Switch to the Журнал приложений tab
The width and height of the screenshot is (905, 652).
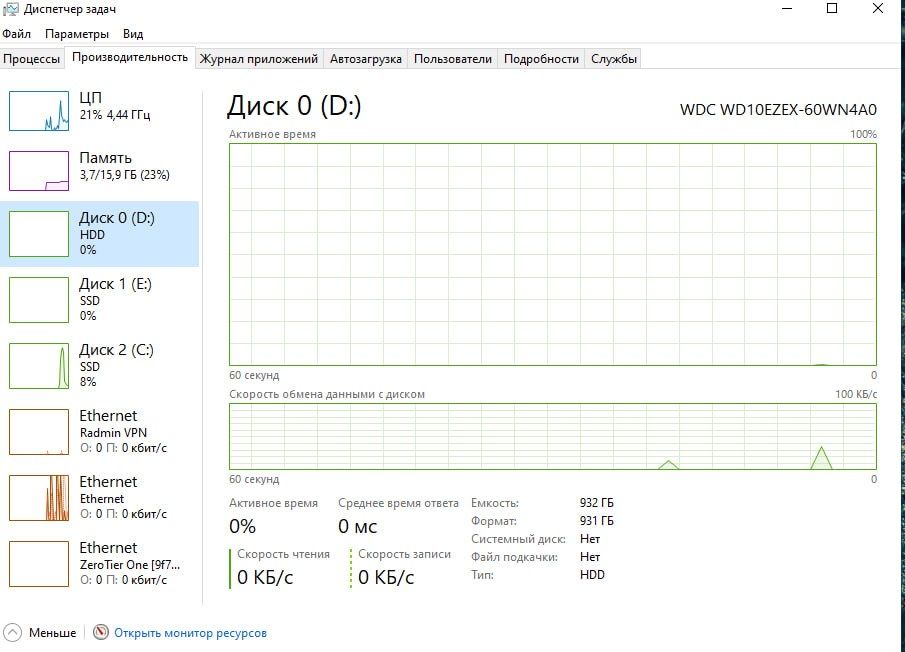(259, 59)
